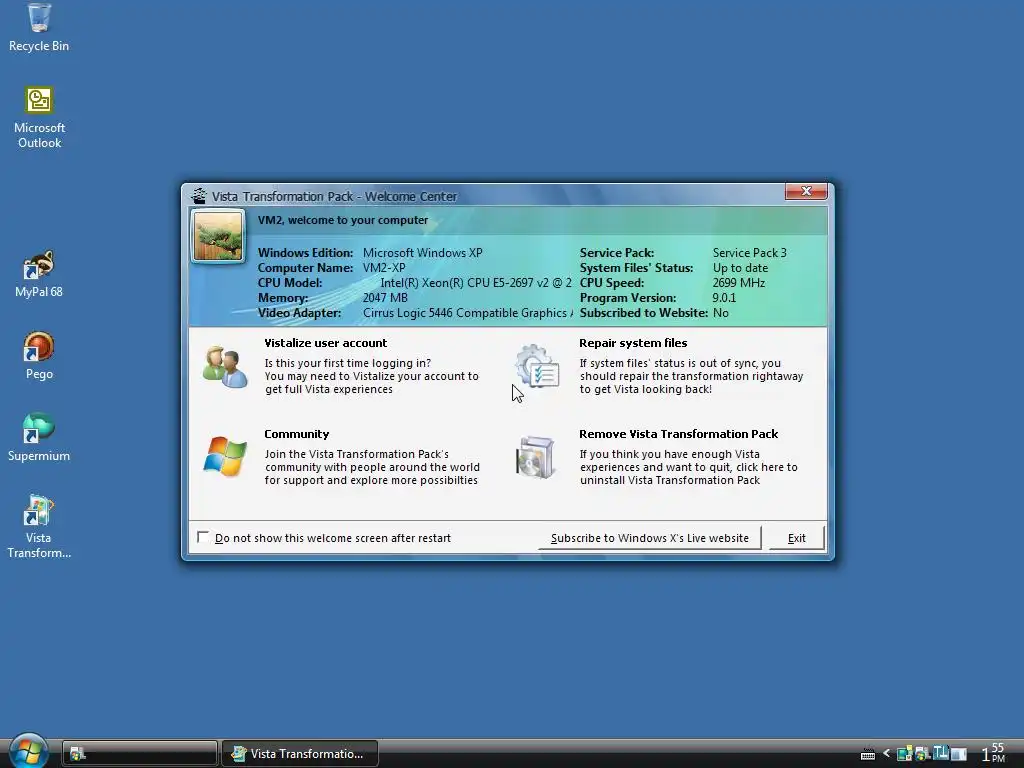Select the Vista Transform... desktop shortcut
The width and height of the screenshot is (1024, 768).
tap(39, 527)
